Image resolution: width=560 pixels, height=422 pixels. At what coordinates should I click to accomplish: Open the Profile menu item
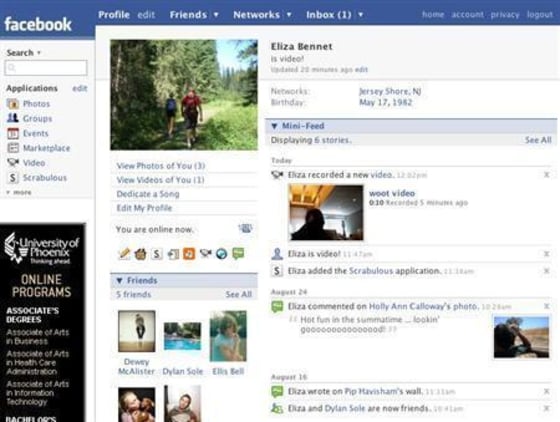coord(114,15)
